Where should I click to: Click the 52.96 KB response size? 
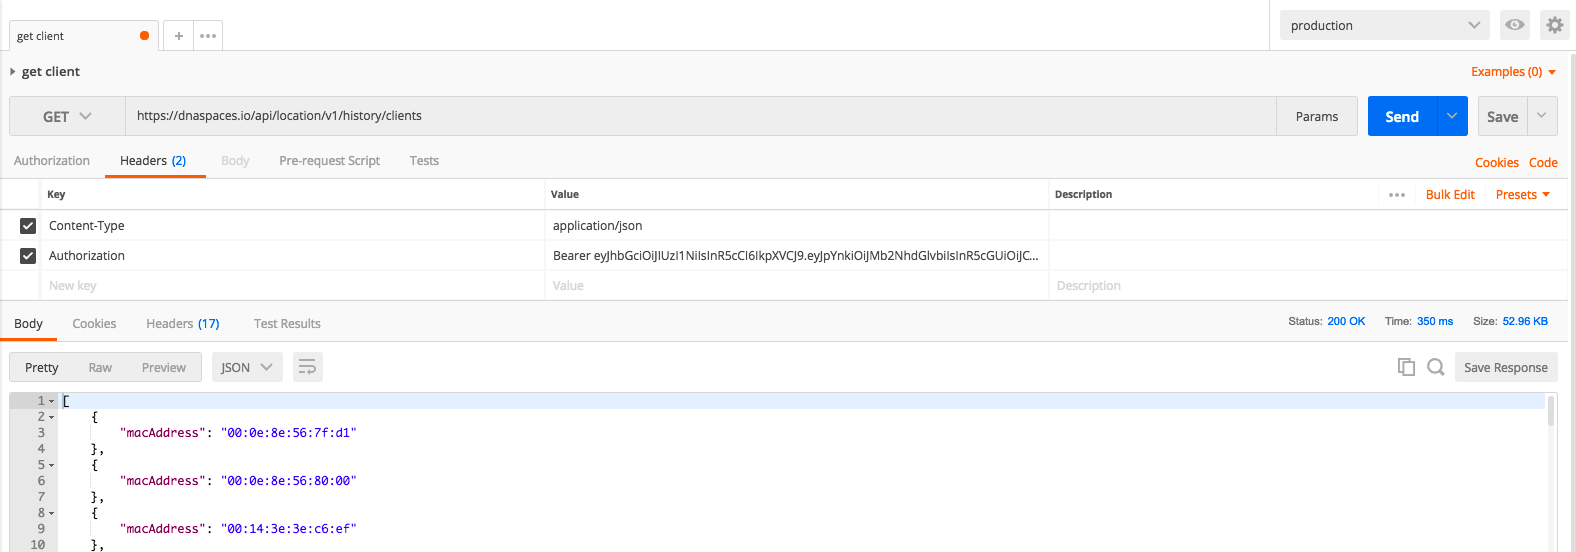[1525, 321]
